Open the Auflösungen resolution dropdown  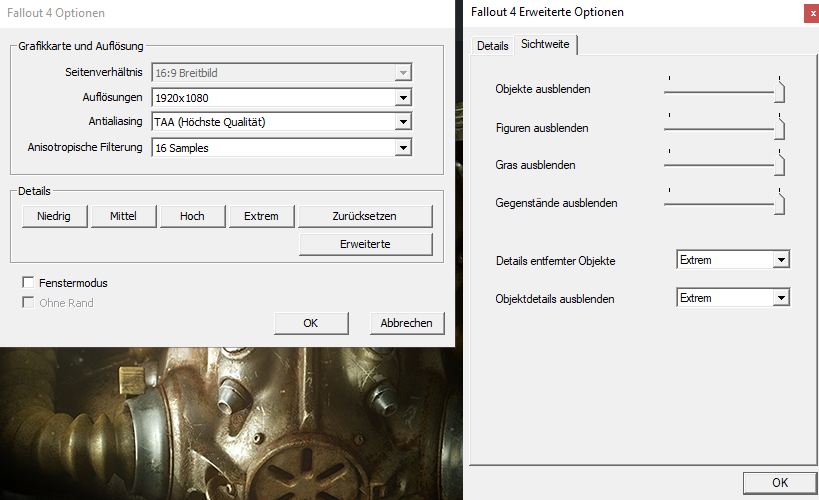pos(403,98)
